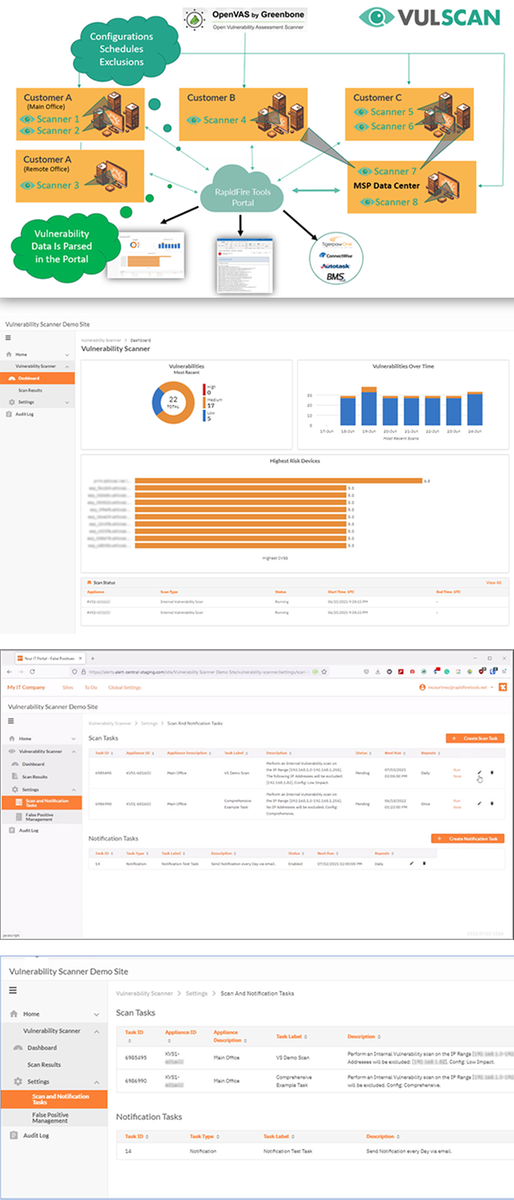Delete scan task 6985495 with trash icon
This screenshot has width=514, height=1200.
[492, 772]
